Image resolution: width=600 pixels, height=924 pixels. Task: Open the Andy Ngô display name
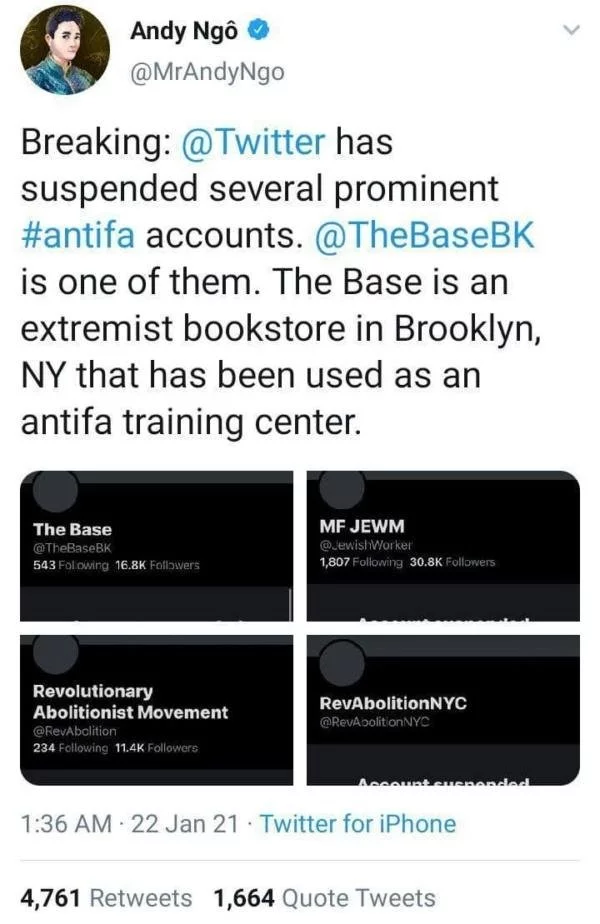(x=184, y=31)
